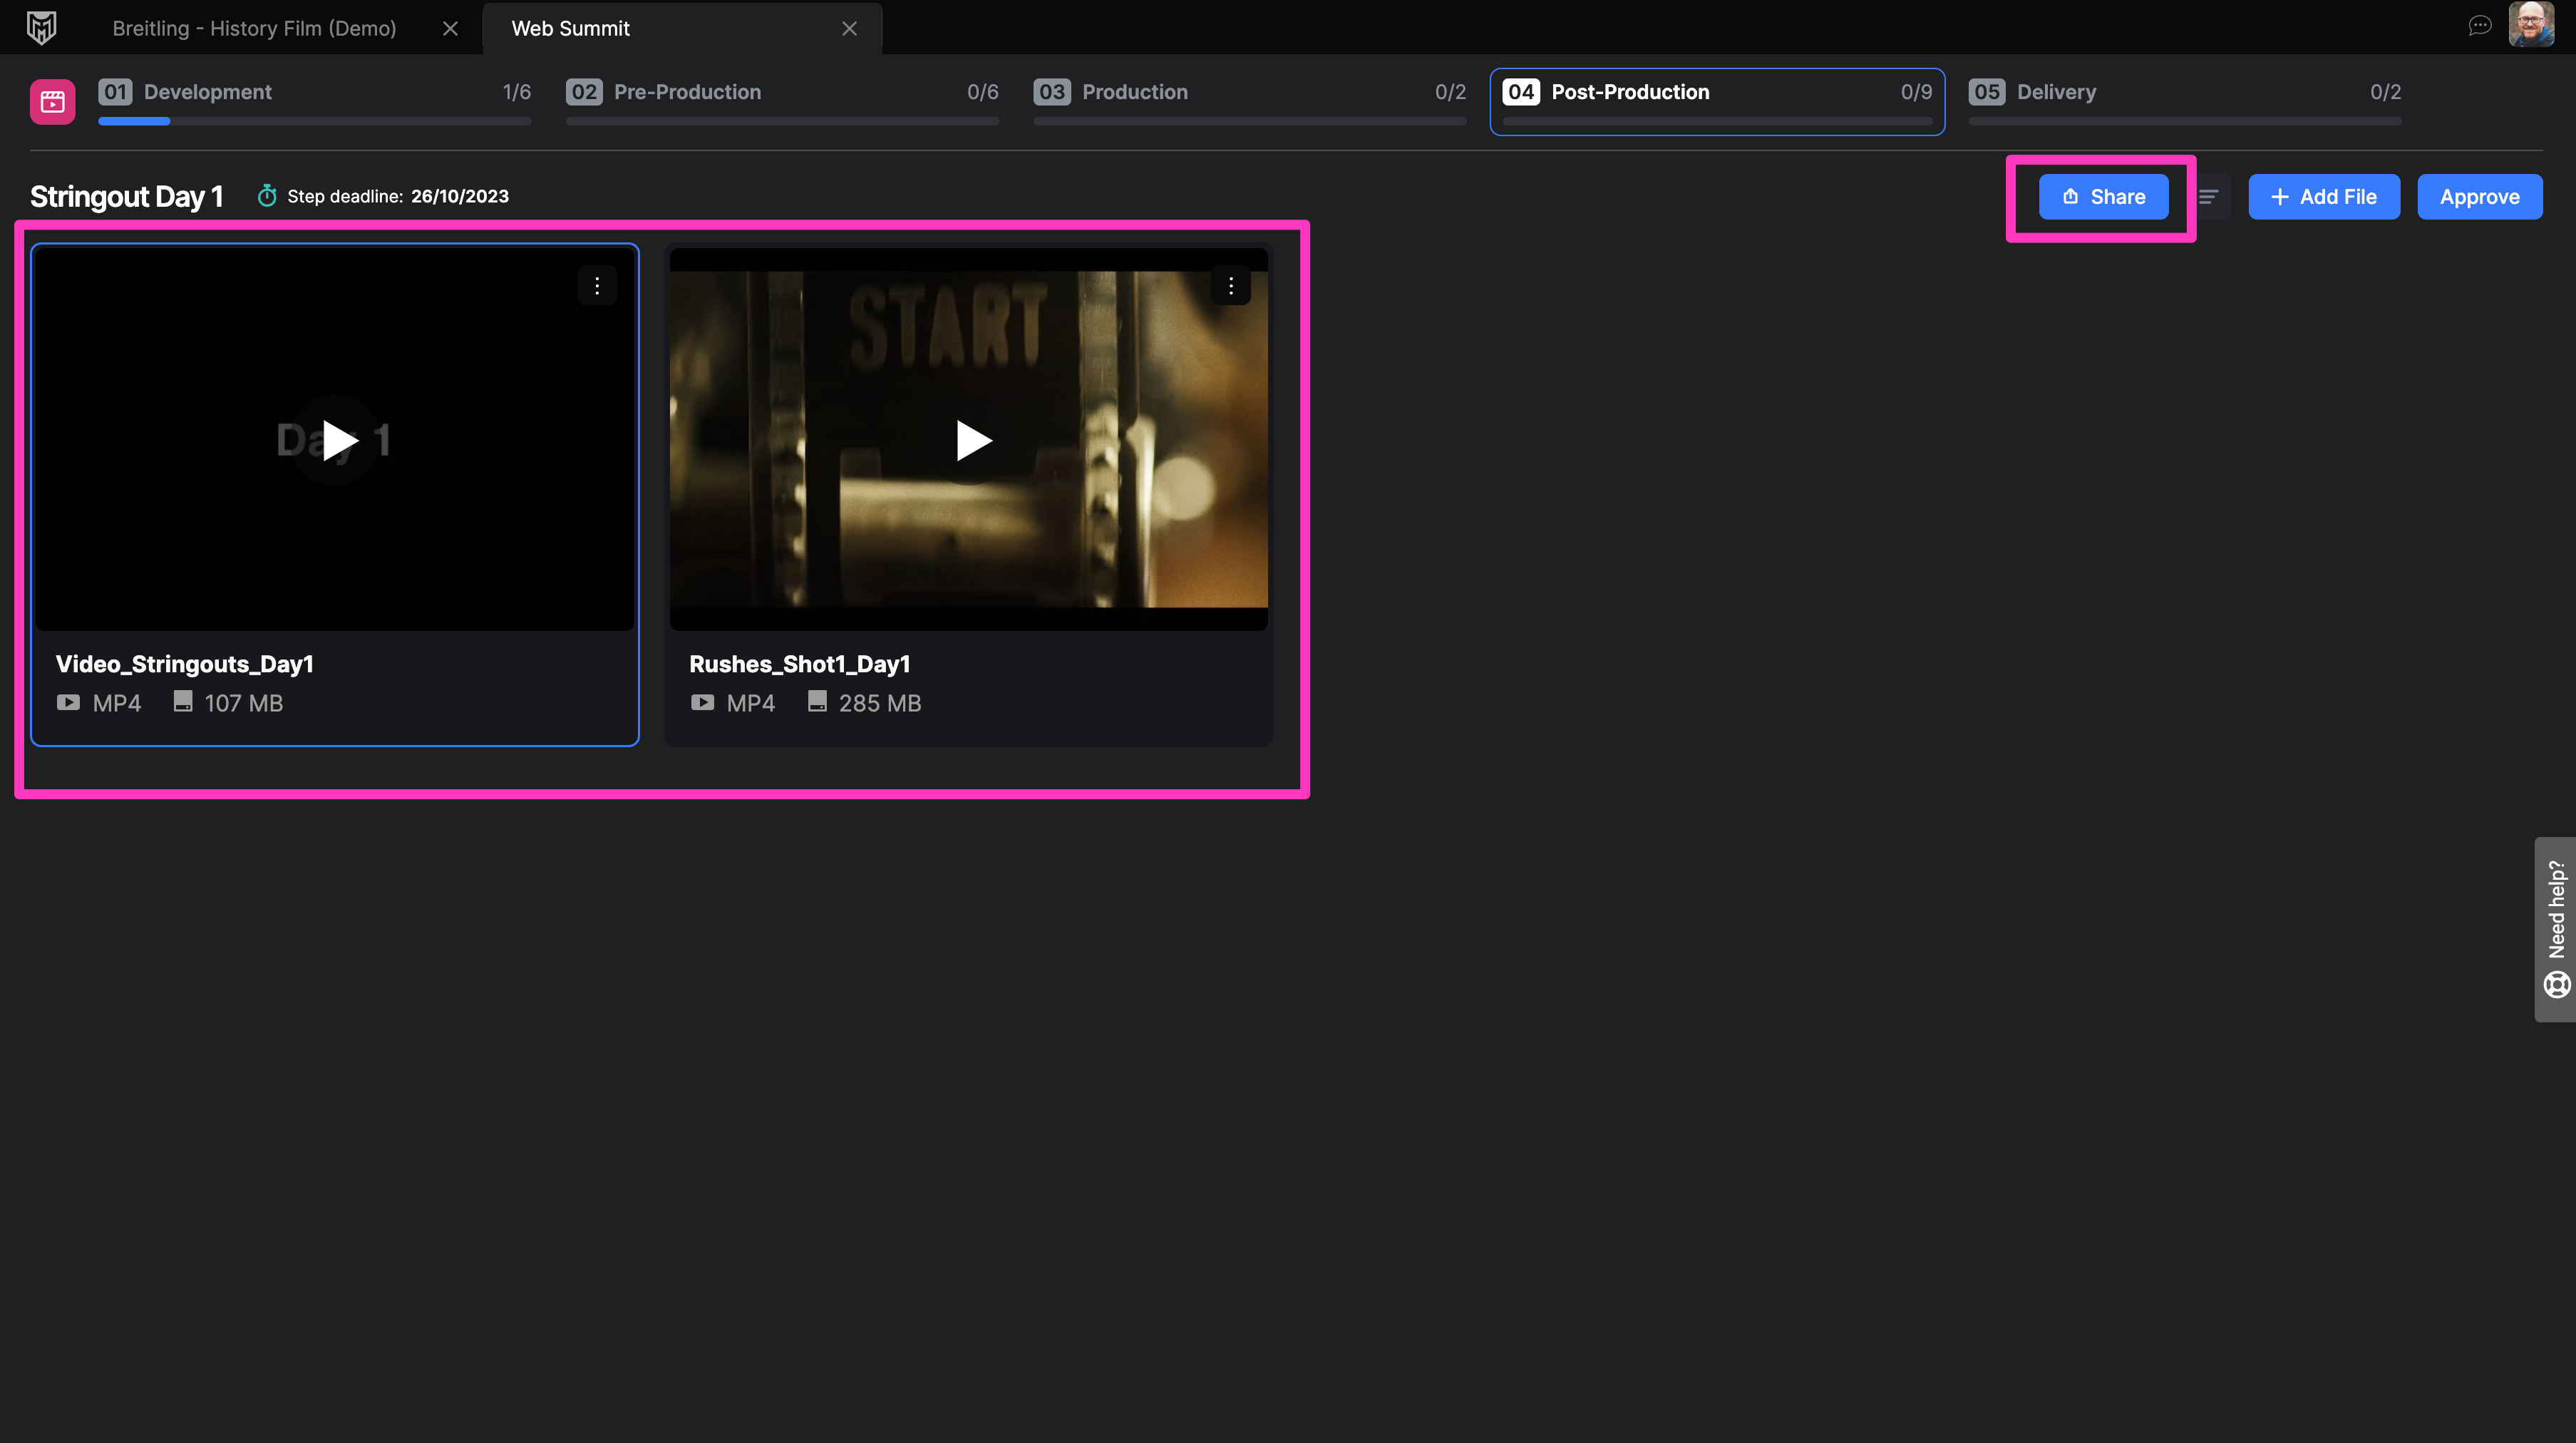This screenshot has height=1443, width=2576.
Task: Click the Approve button
Action: 2480,197
